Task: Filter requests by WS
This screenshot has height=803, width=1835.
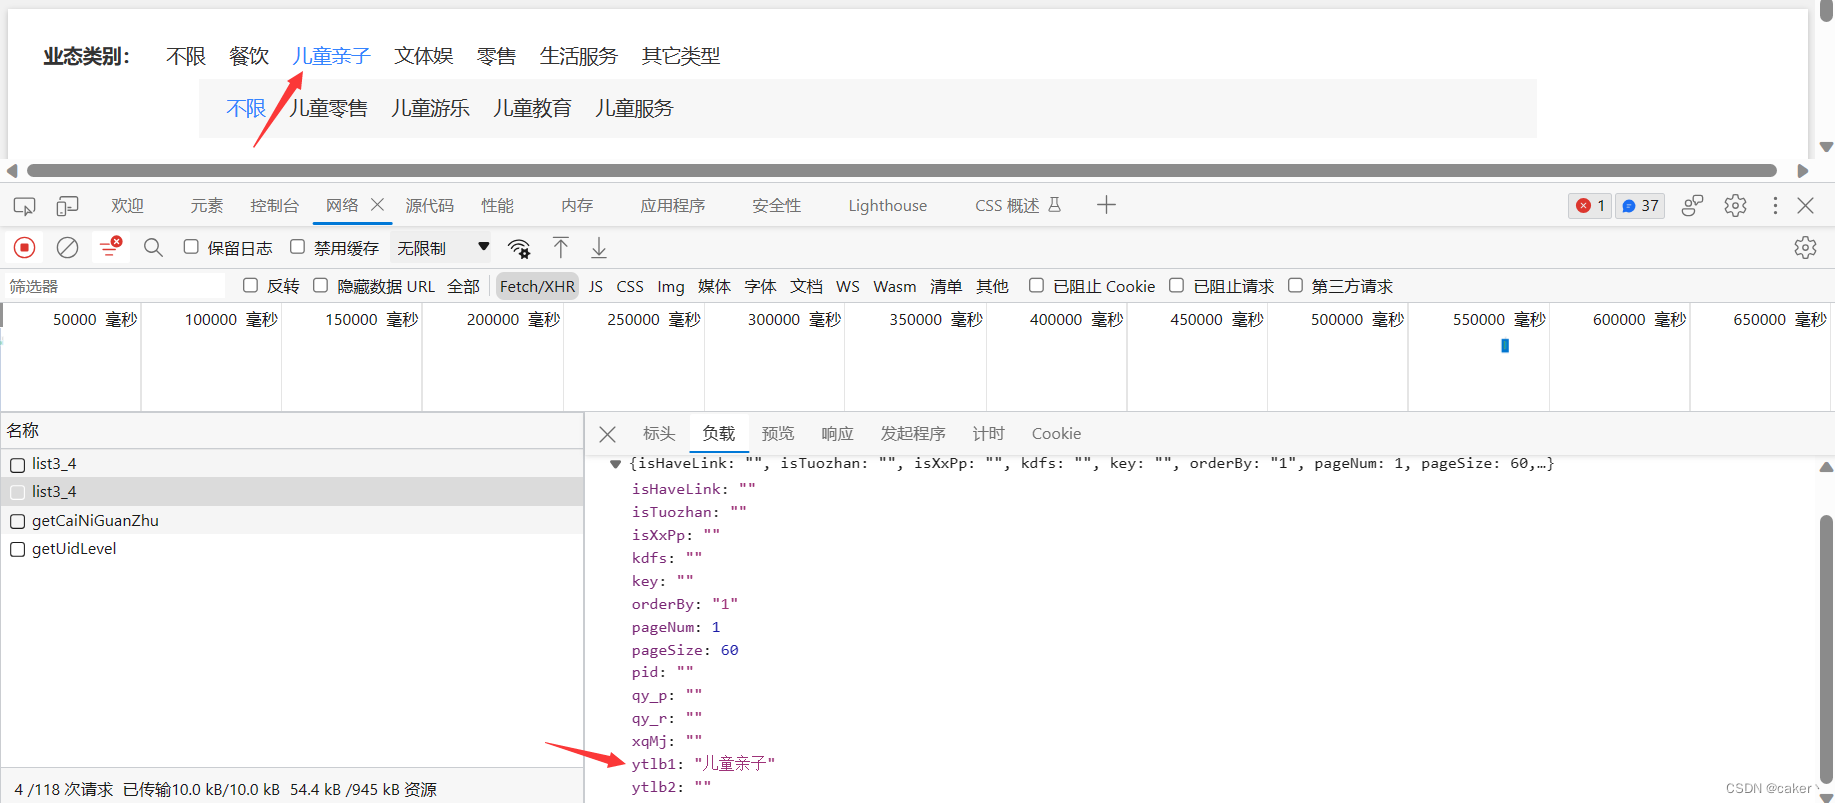Action: pos(848,286)
